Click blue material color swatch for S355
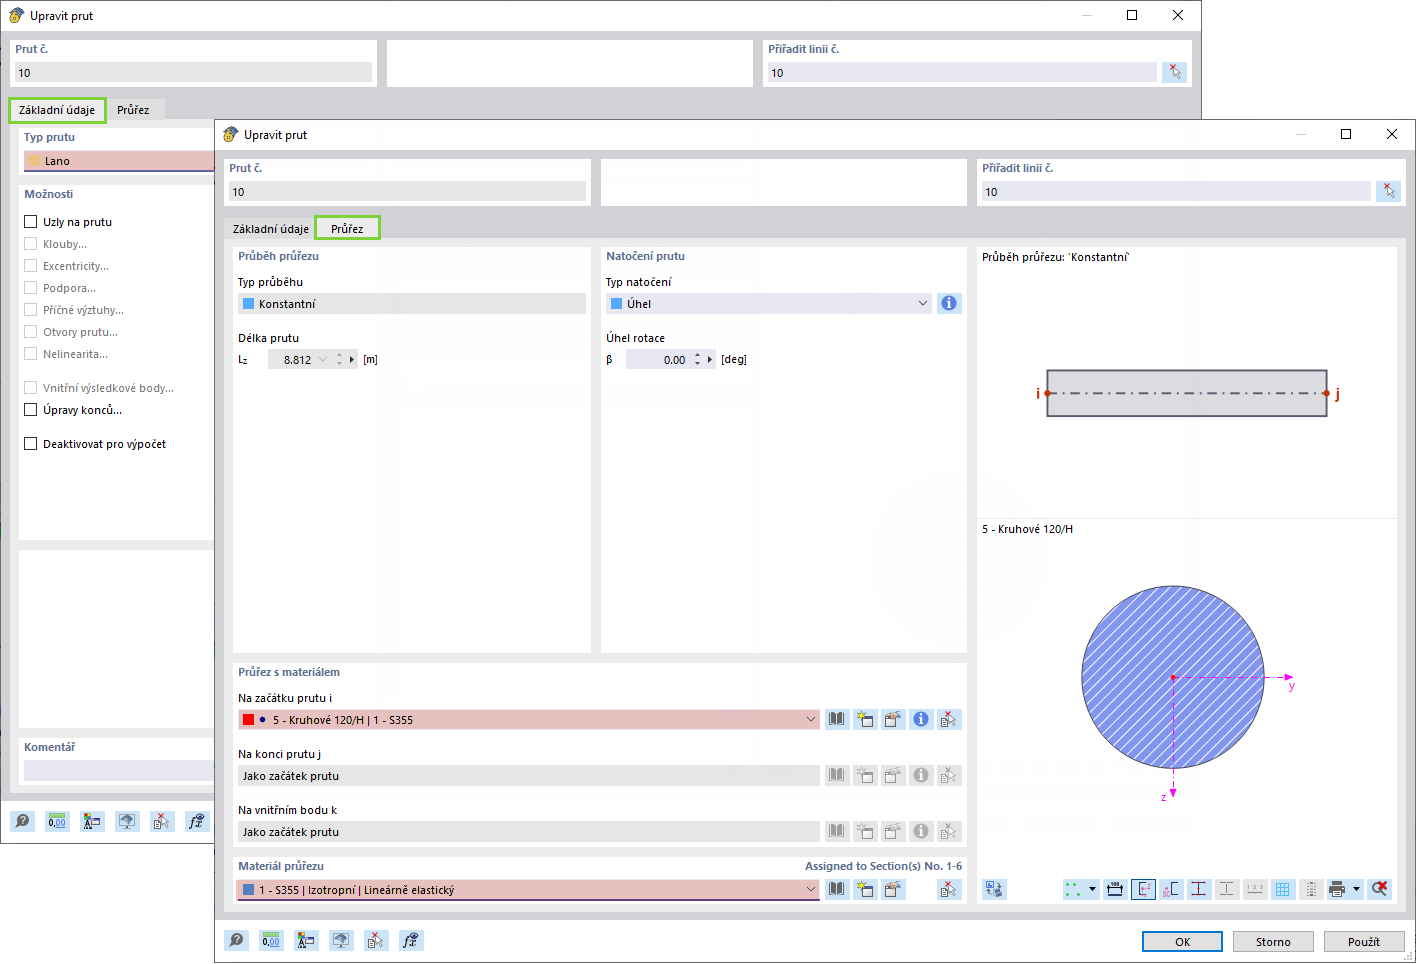1417x964 pixels. coord(248,889)
